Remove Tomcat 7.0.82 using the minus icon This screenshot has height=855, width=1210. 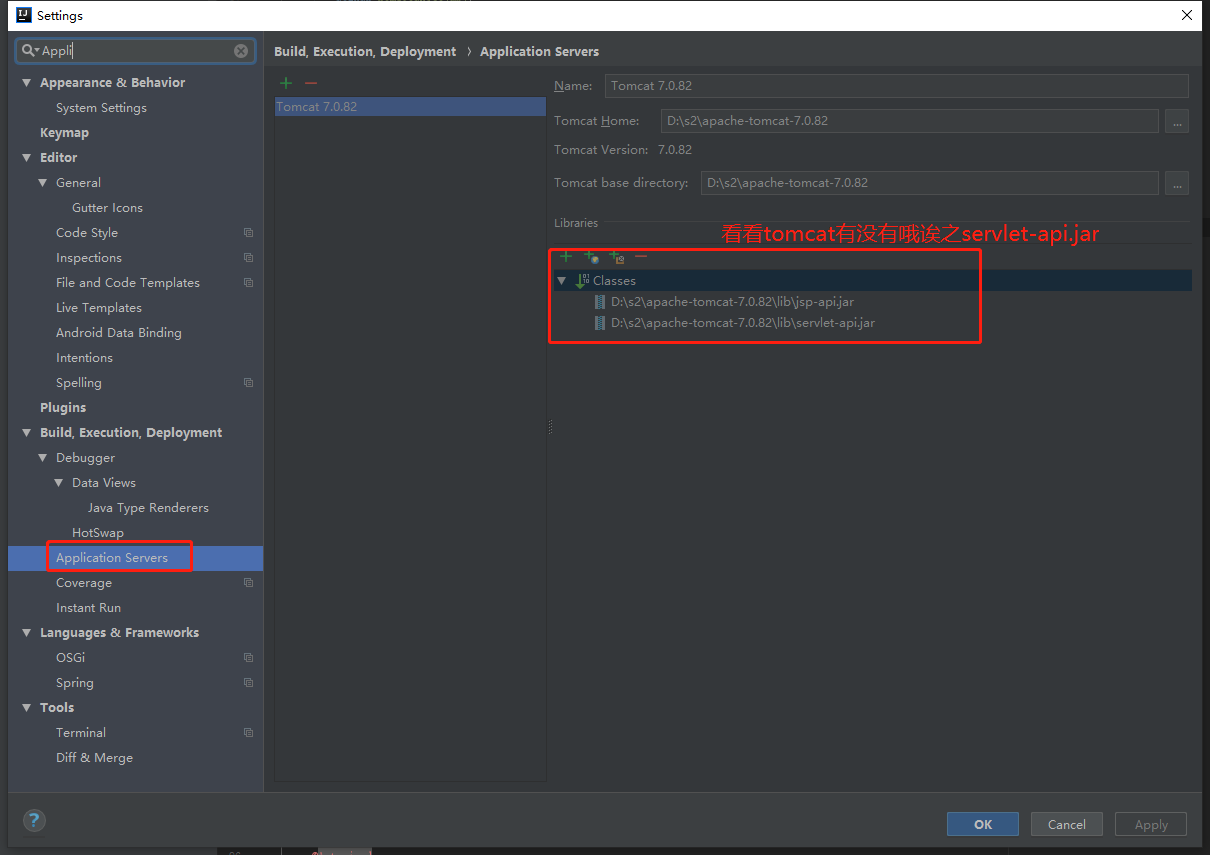pos(310,82)
